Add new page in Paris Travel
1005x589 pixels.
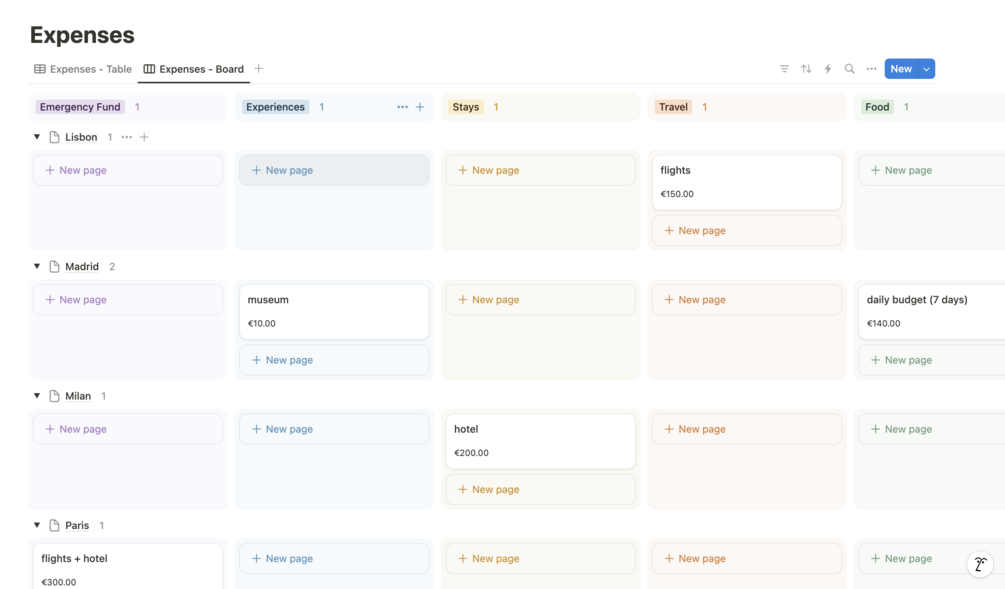click(x=747, y=559)
